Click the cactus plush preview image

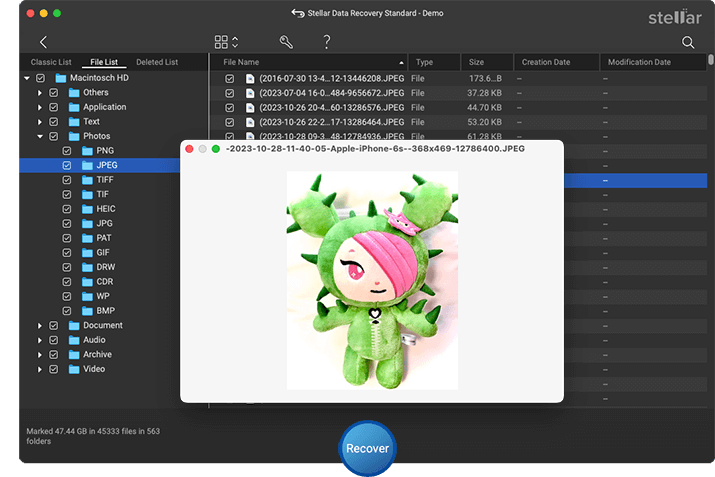[x=372, y=280]
